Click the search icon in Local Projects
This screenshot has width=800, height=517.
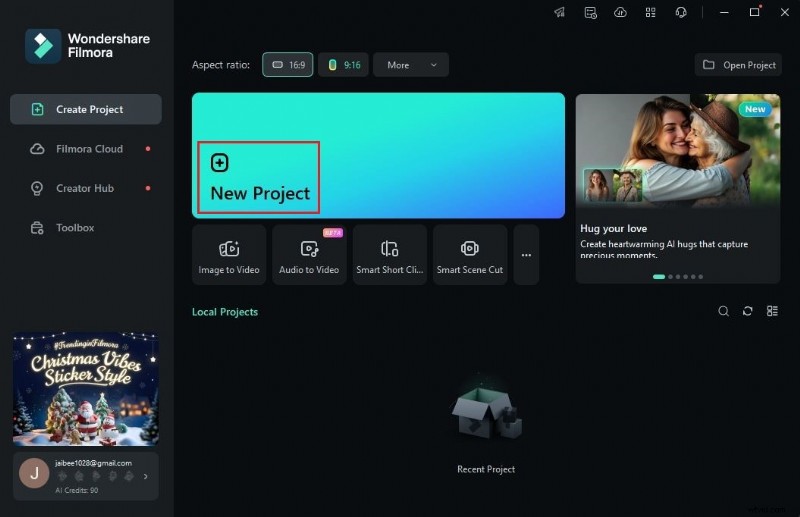pos(723,311)
